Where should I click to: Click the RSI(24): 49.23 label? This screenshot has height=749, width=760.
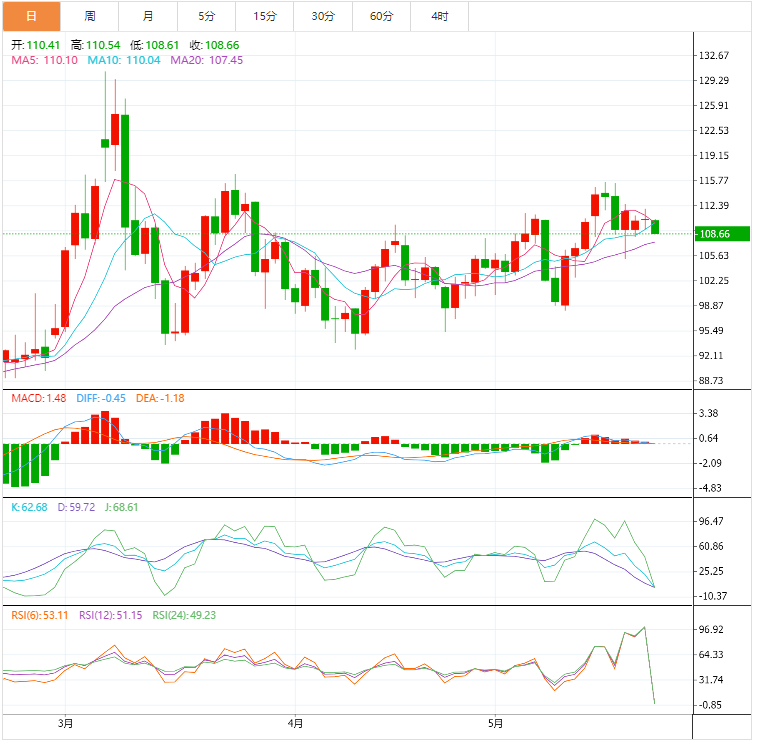point(184,615)
